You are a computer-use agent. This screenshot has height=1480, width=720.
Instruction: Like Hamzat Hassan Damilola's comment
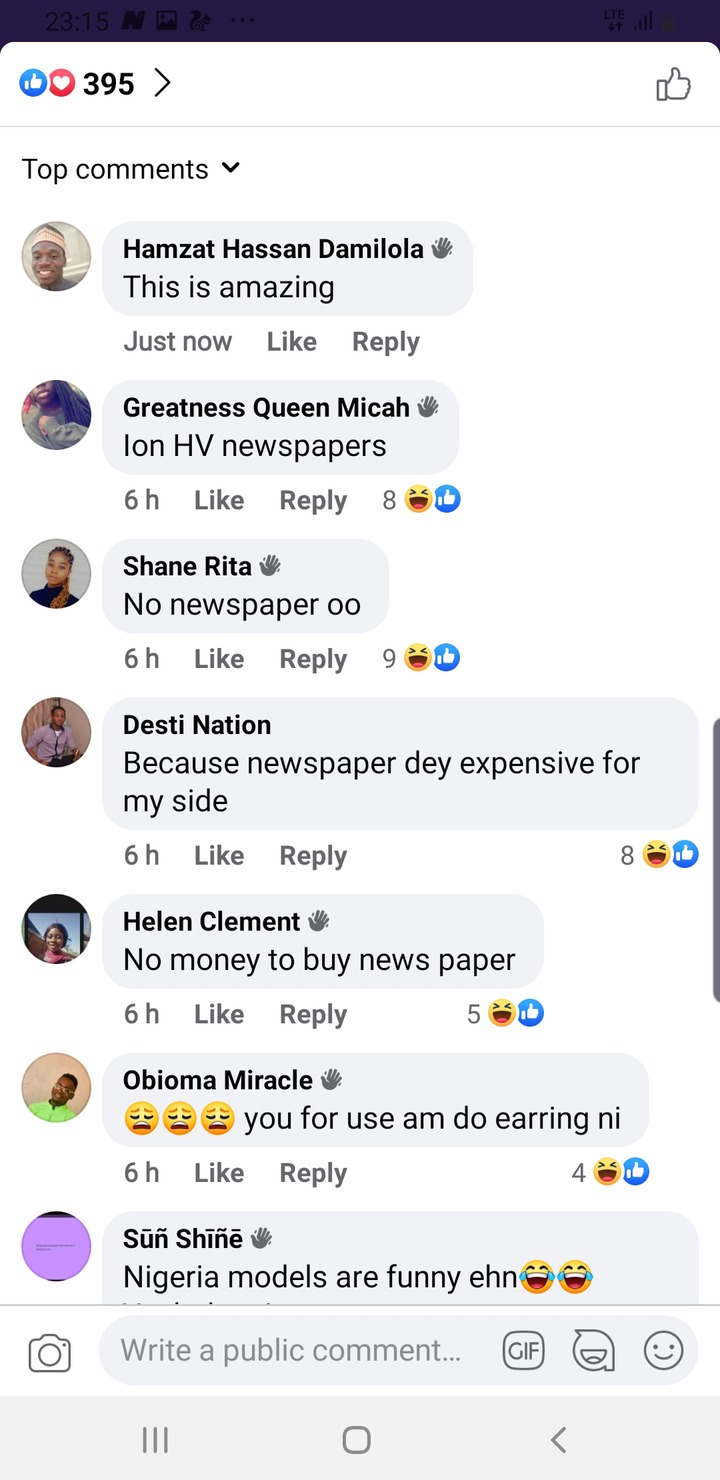pyautogui.click(x=291, y=342)
